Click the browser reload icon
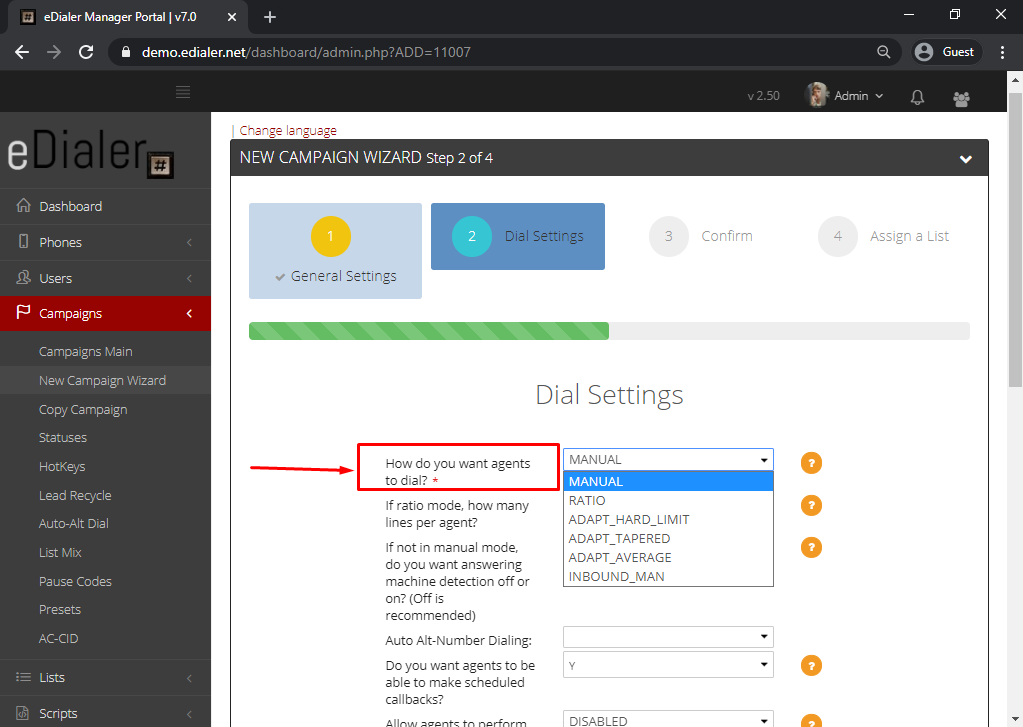Screen dimensions: 1023x727 coord(86,52)
